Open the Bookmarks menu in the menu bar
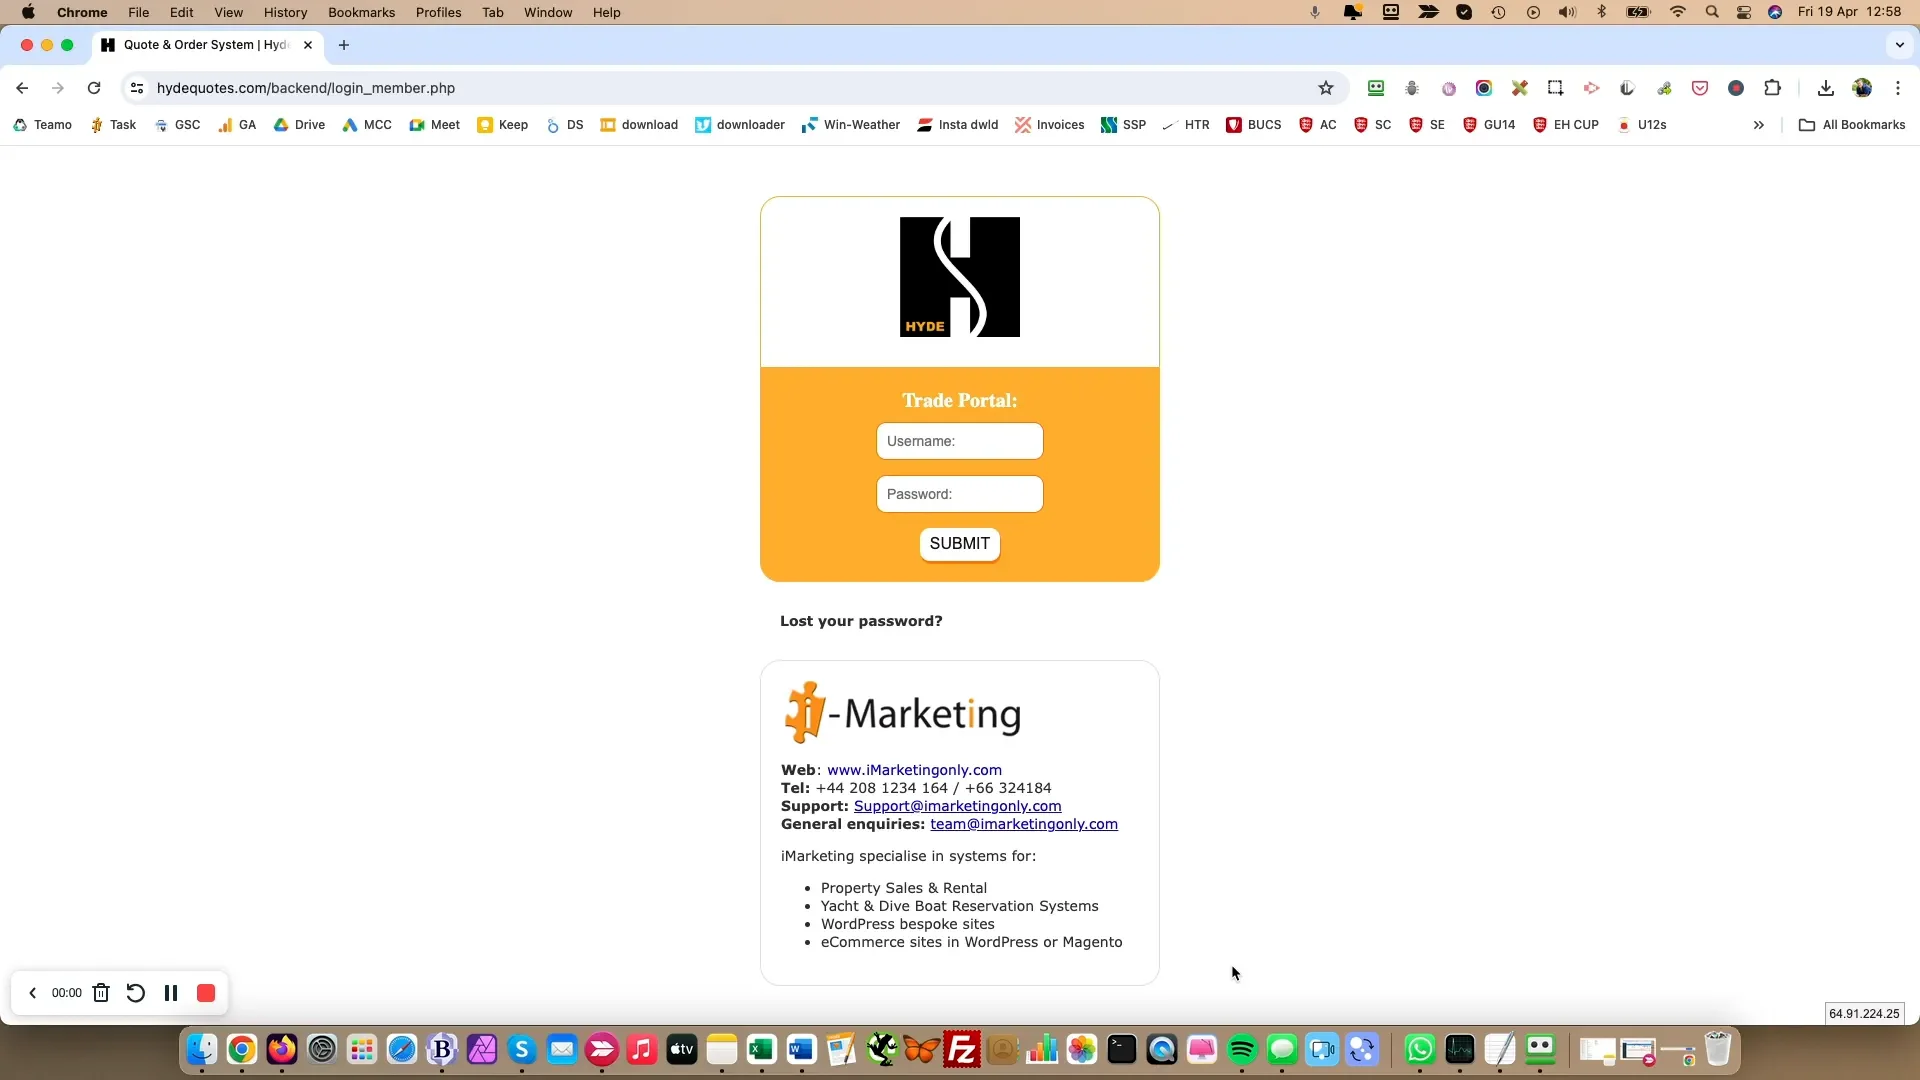The width and height of the screenshot is (1920, 1080). pos(361,12)
